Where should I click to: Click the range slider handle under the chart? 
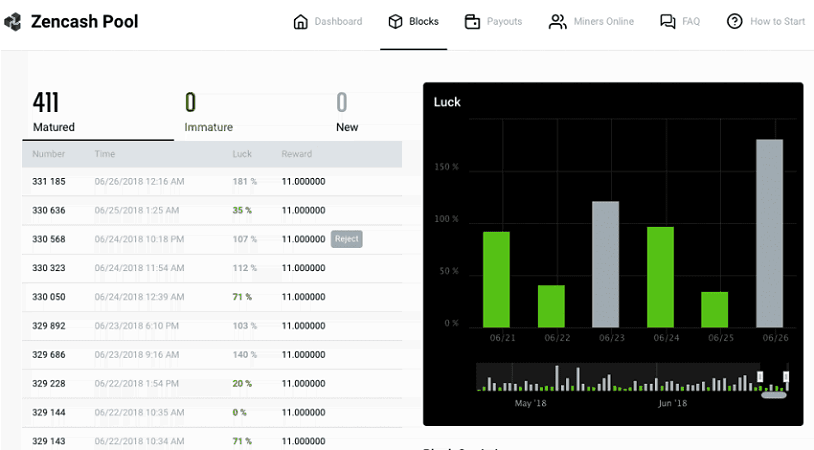coord(774,395)
